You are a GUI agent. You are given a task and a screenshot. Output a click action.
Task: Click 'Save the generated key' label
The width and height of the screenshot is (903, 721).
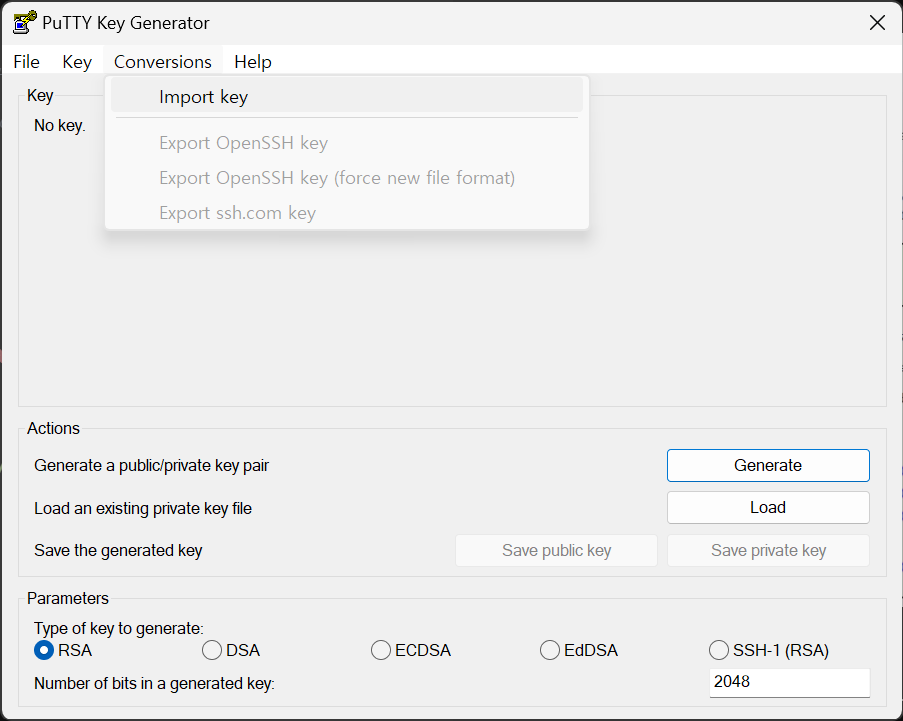click(118, 551)
